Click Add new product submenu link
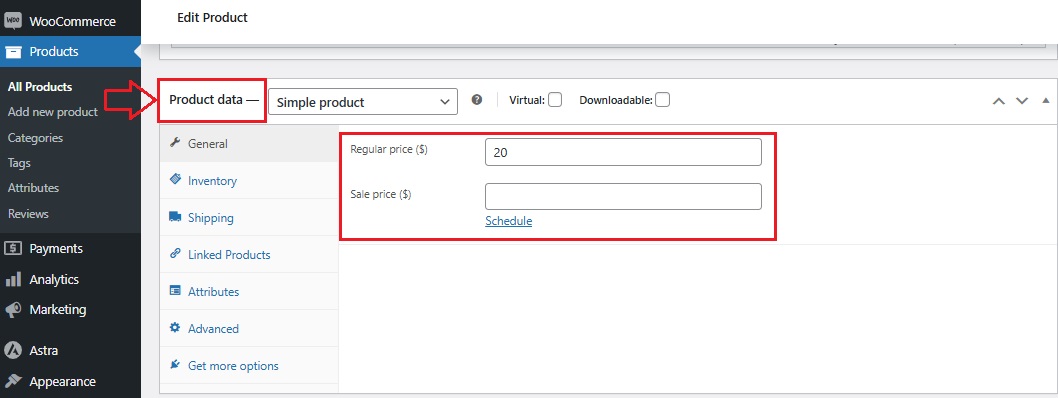The height and width of the screenshot is (398, 1058). click(x=53, y=112)
